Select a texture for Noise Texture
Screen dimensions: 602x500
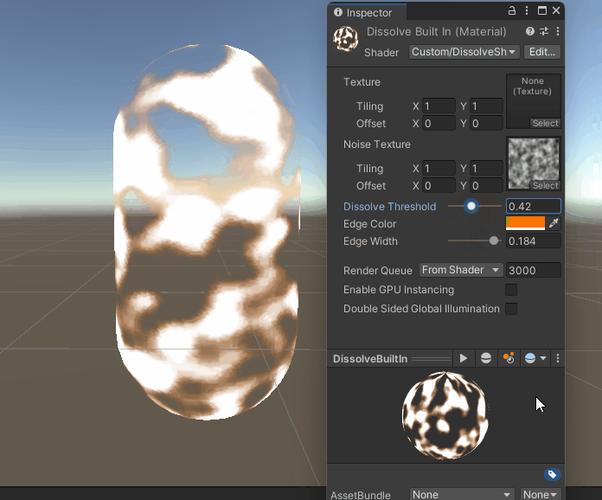coord(545,185)
